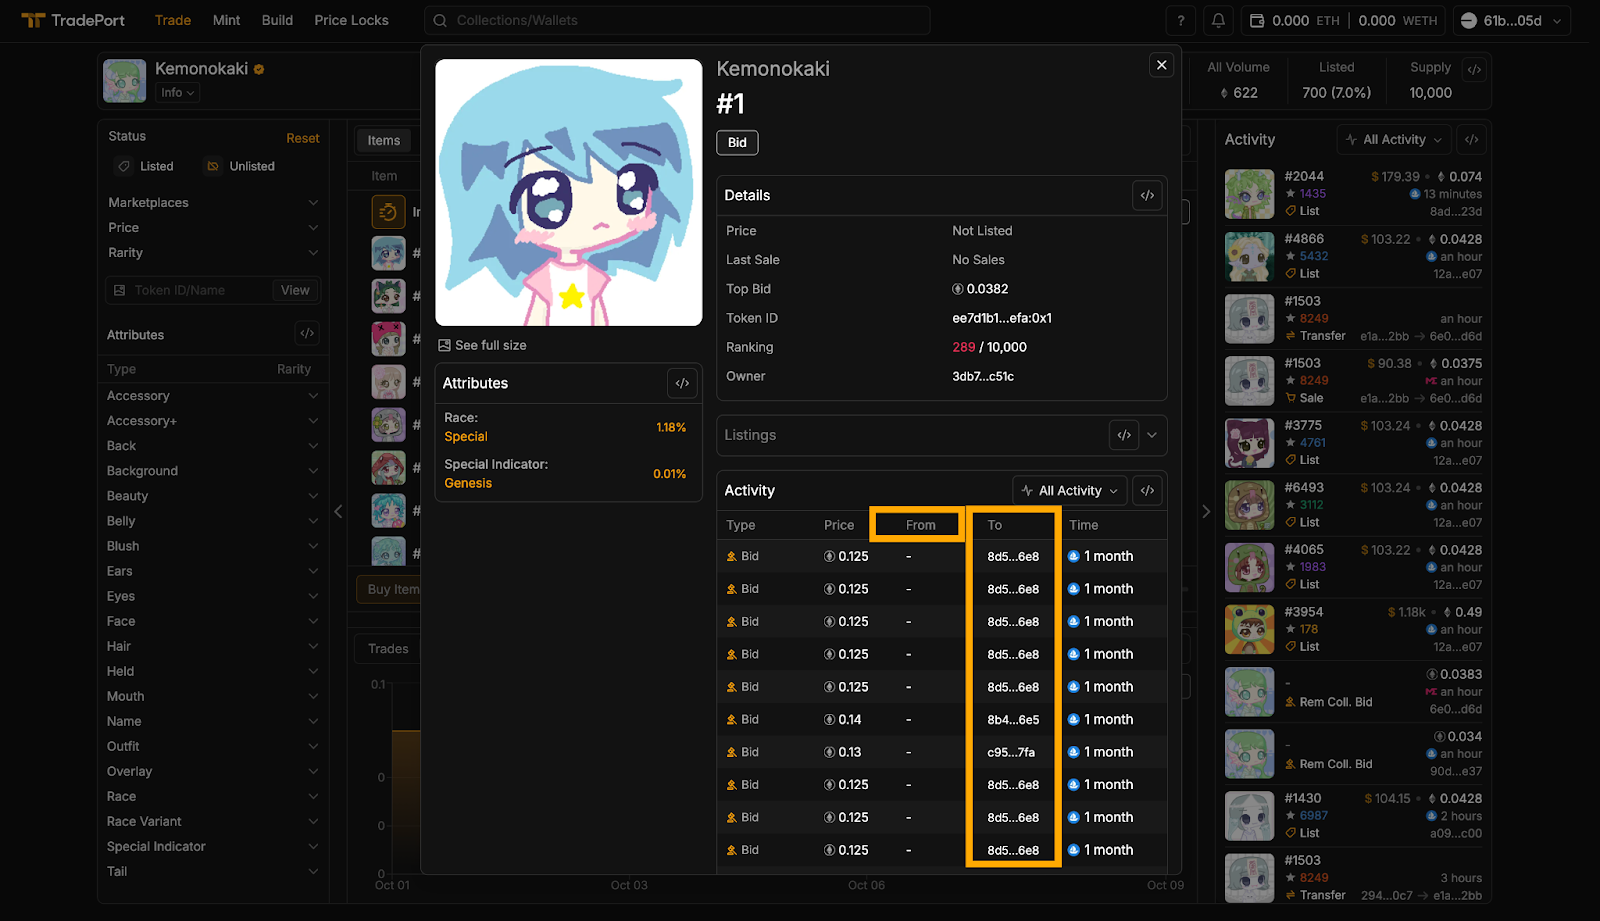Switch to the Trades tab
1600x921 pixels.
click(x=388, y=649)
